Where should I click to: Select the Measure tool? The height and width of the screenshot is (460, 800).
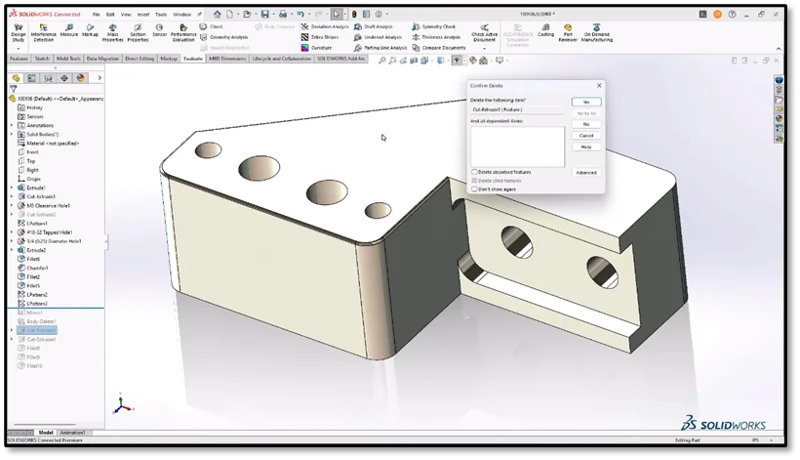pyautogui.click(x=69, y=30)
